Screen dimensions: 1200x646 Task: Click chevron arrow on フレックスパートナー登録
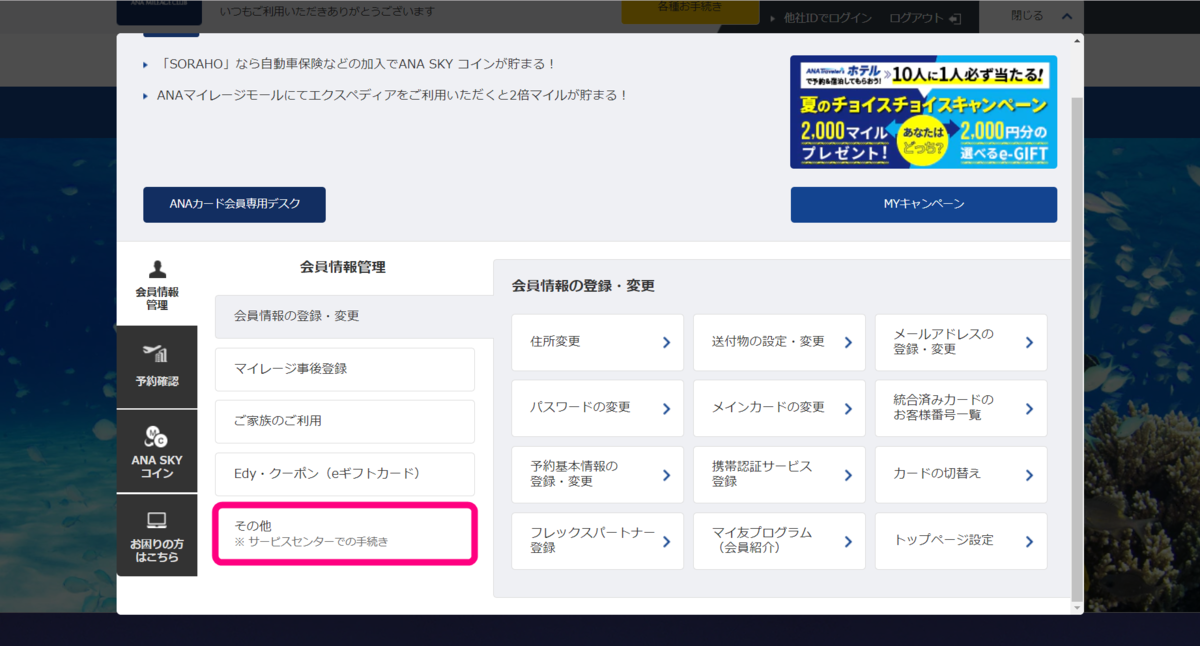click(x=666, y=542)
